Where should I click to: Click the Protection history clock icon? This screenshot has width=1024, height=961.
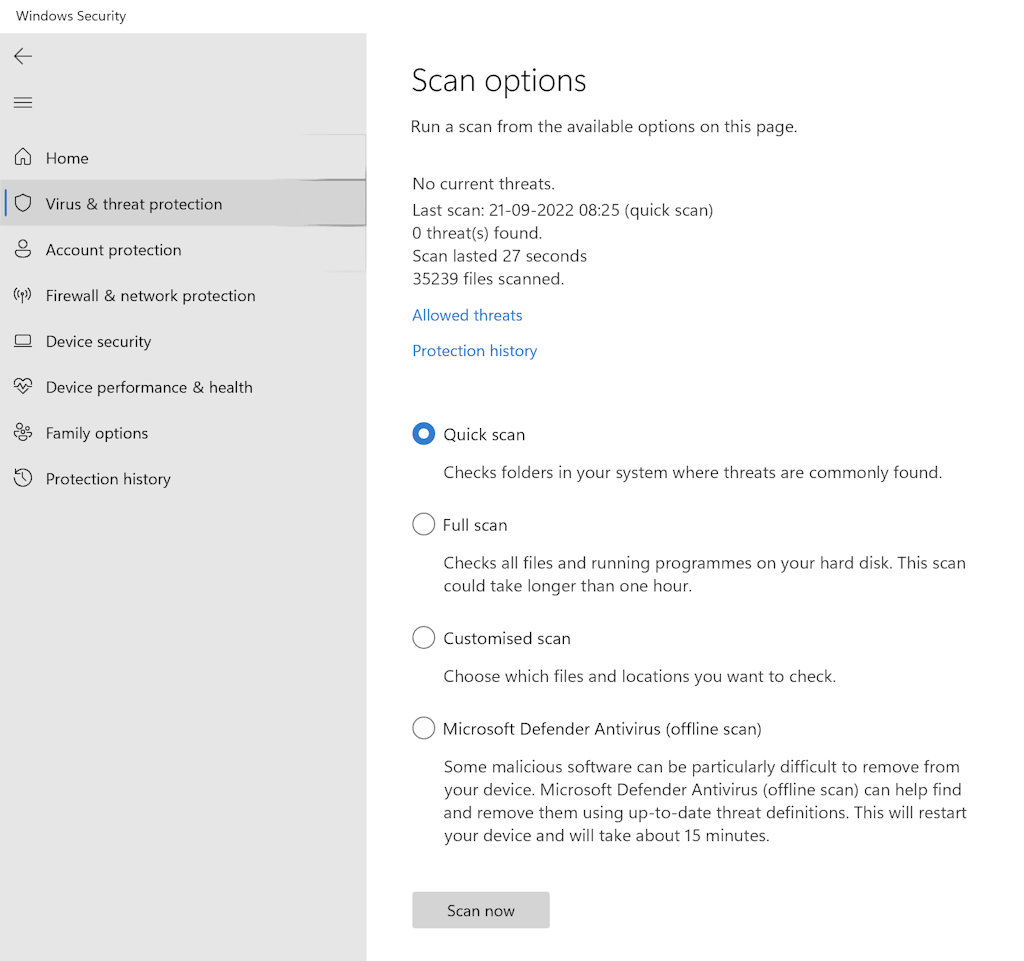(x=23, y=478)
